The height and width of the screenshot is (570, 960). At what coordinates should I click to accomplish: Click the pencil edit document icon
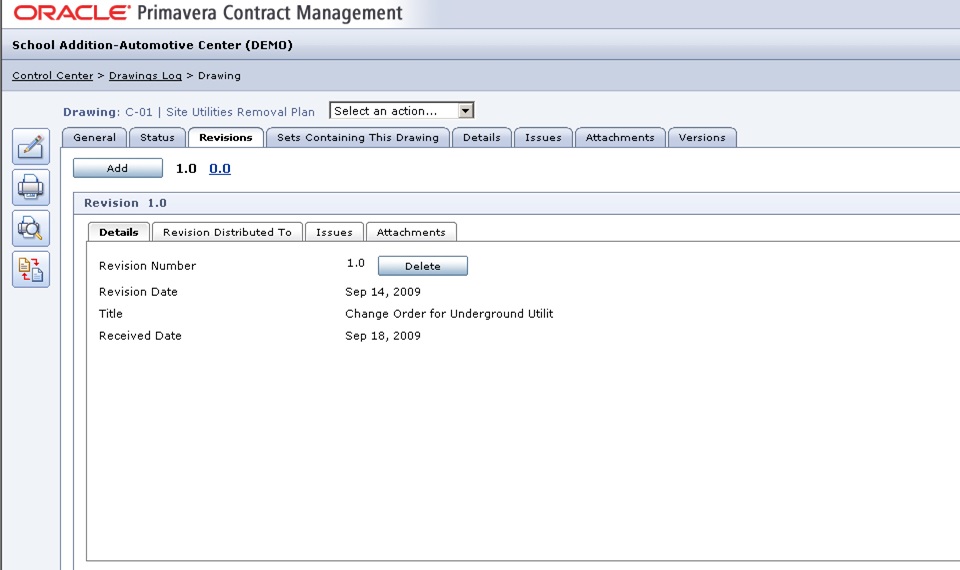[x=30, y=146]
